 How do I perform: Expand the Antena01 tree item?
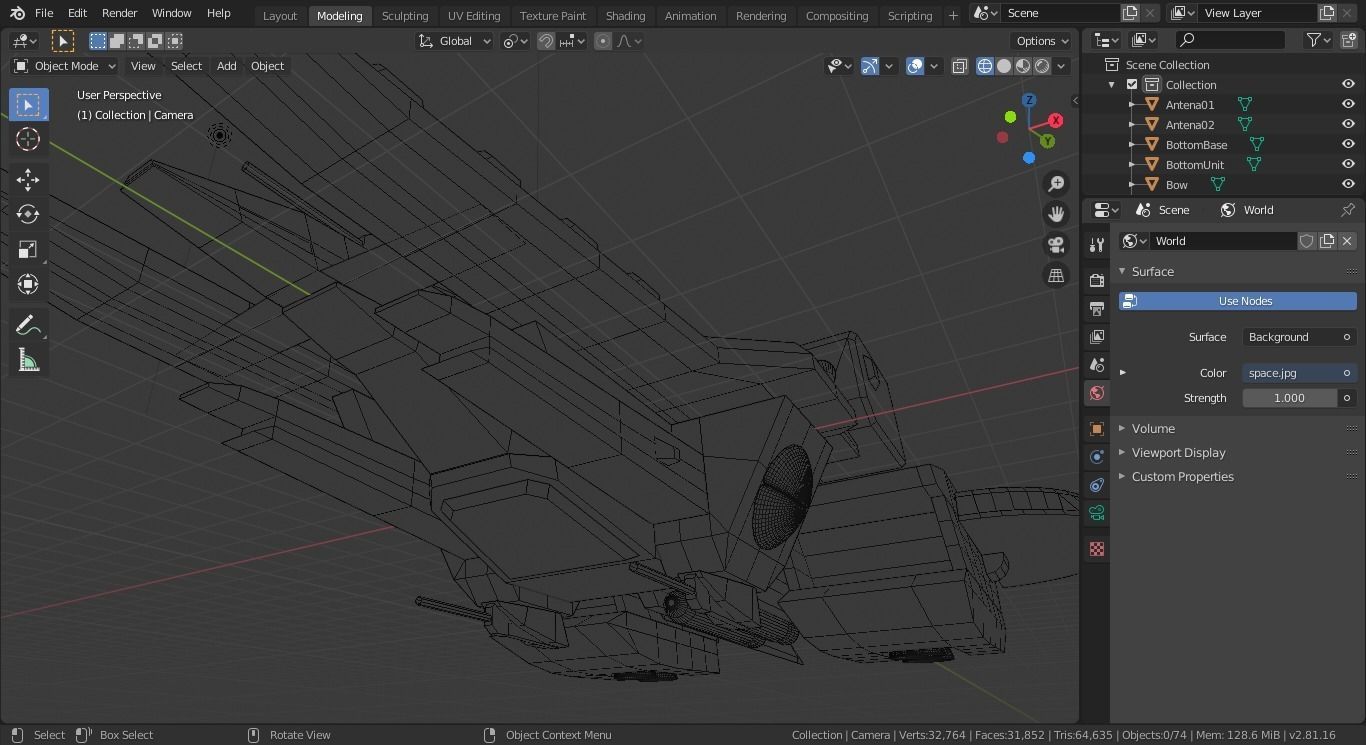(x=1132, y=105)
